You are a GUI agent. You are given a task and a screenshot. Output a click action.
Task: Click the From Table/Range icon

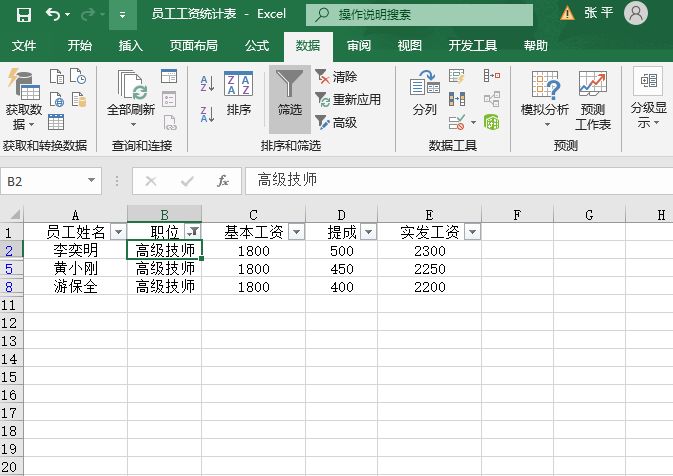pyautogui.click(x=56, y=122)
